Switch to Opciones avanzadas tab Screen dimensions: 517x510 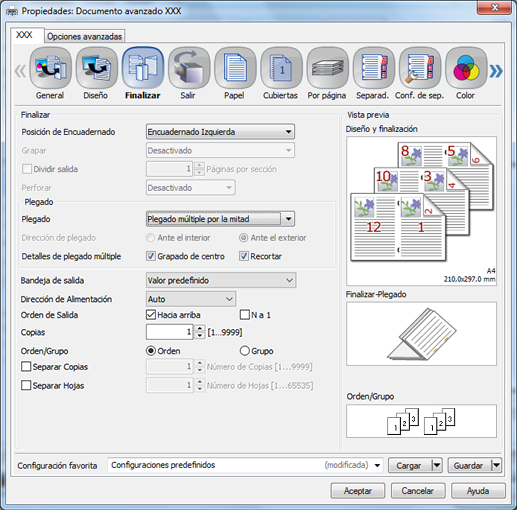[85, 36]
